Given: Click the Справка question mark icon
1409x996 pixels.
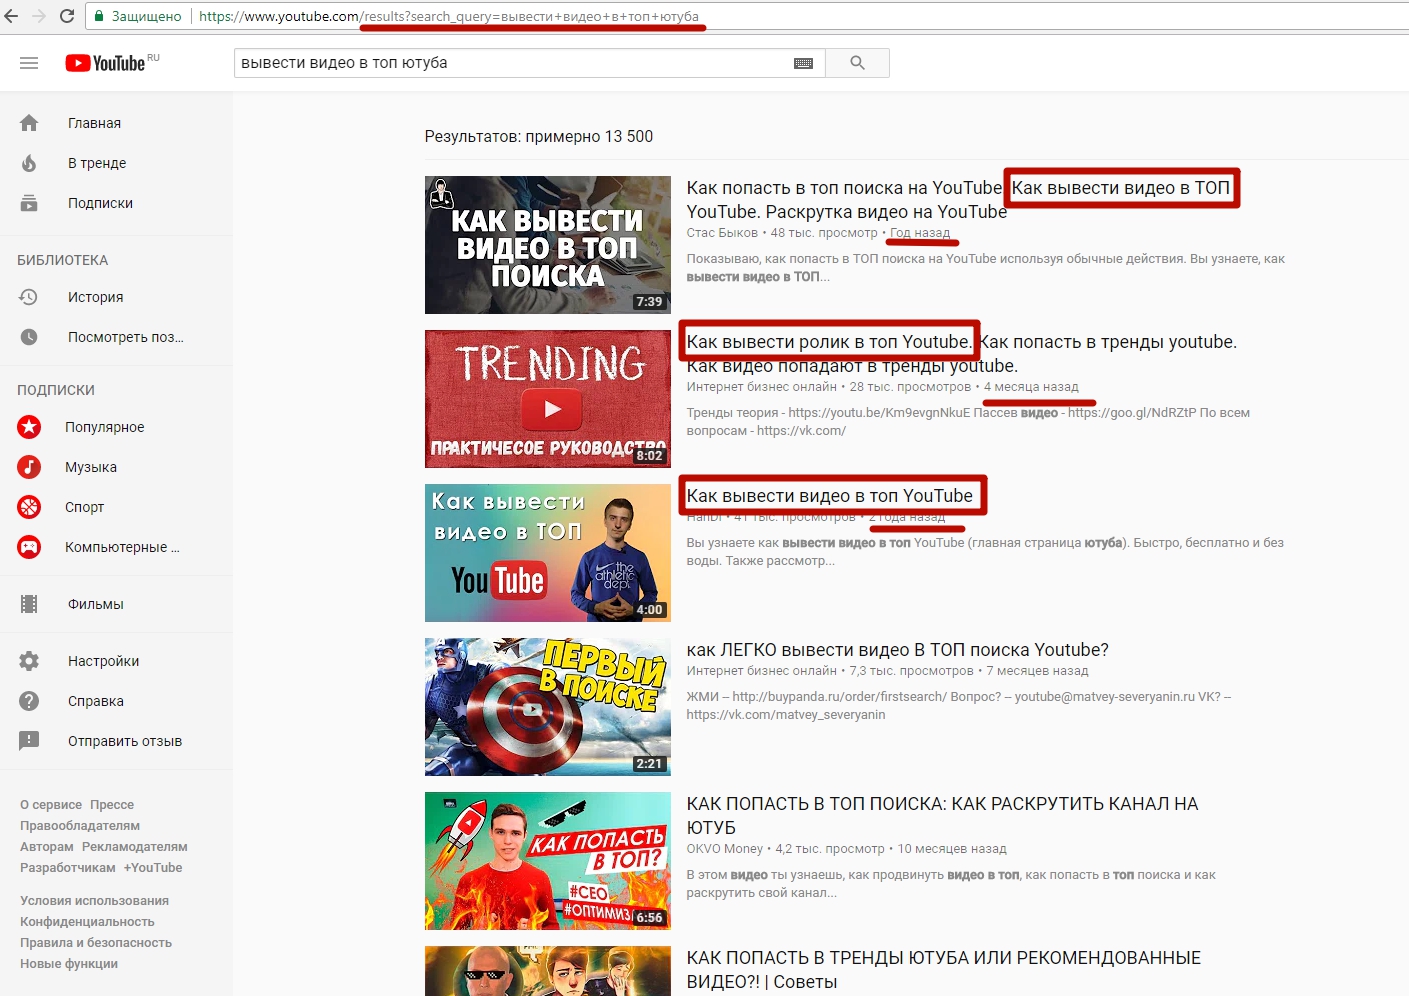Looking at the screenshot, I should pyautogui.click(x=29, y=701).
